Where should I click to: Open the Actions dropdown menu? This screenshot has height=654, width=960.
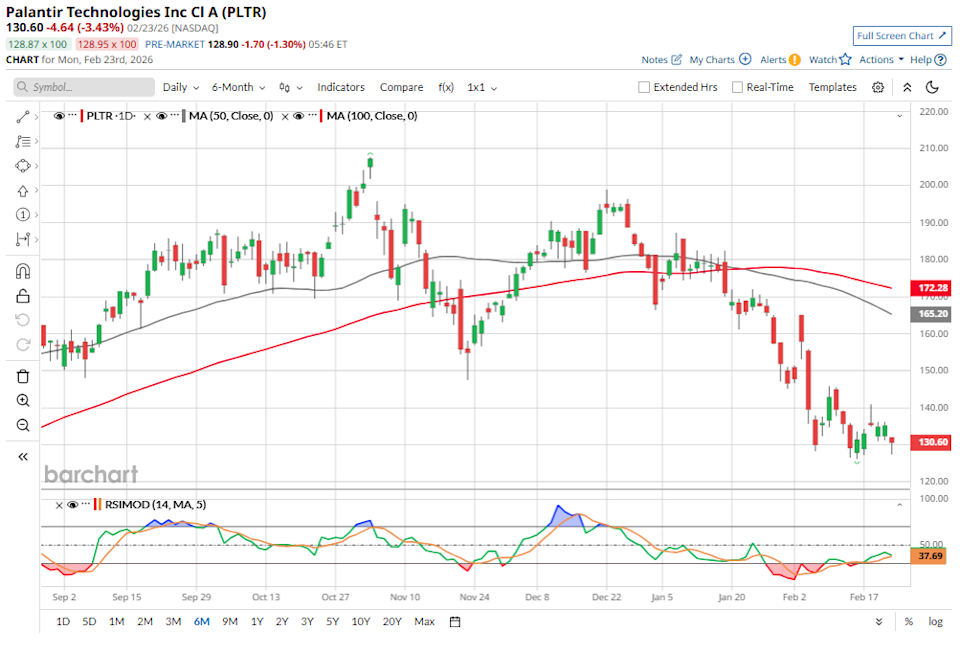[881, 60]
